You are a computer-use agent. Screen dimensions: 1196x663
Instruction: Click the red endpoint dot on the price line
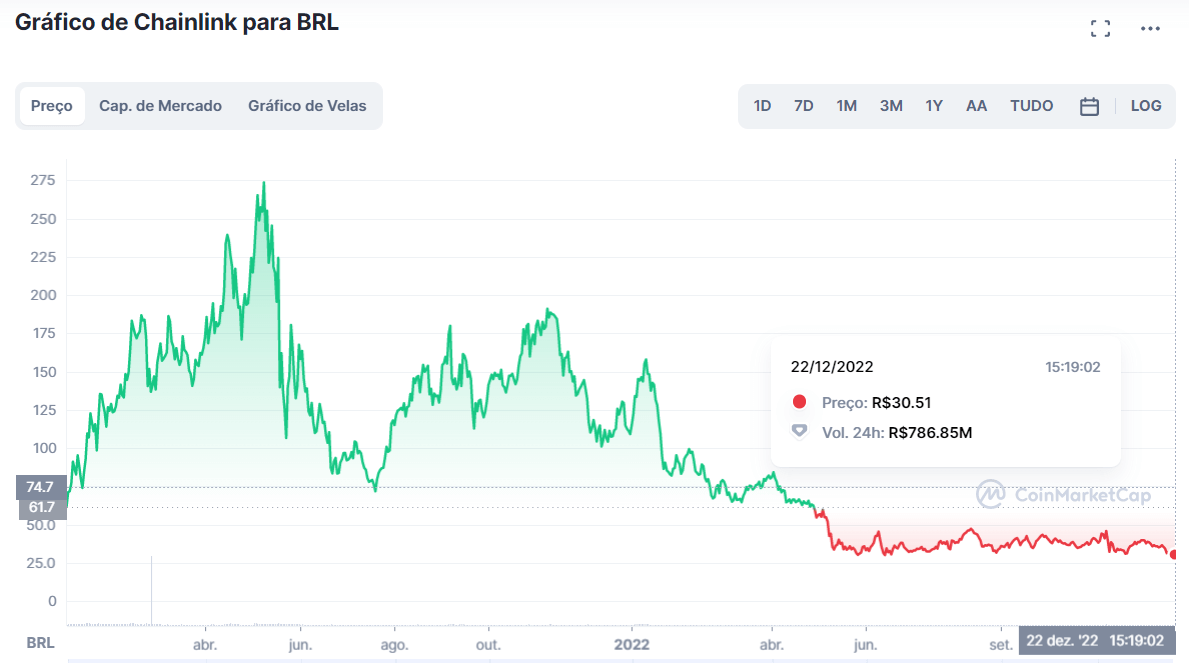pyautogui.click(x=1174, y=555)
